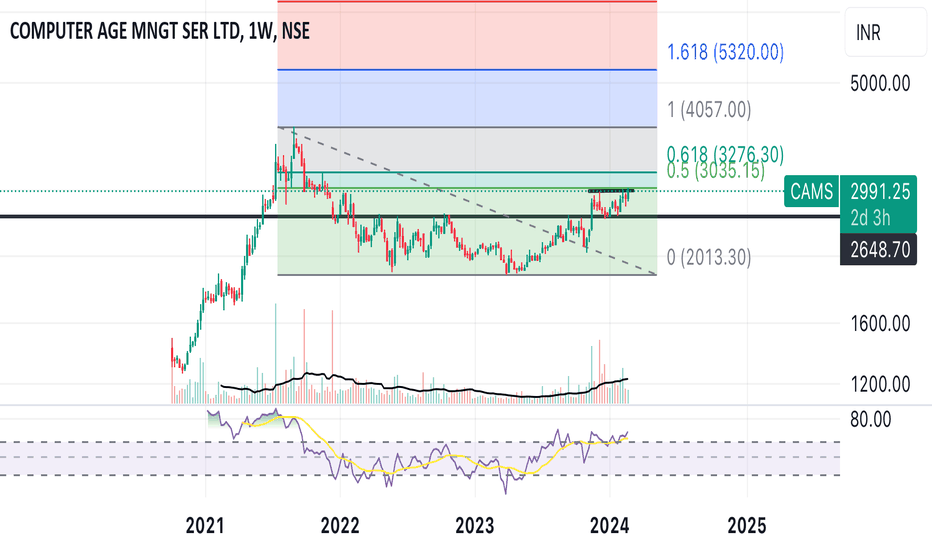This screenshot has height=550, width=932.
Task: Click the 2023 time axis label
Action: coord(474,526)
